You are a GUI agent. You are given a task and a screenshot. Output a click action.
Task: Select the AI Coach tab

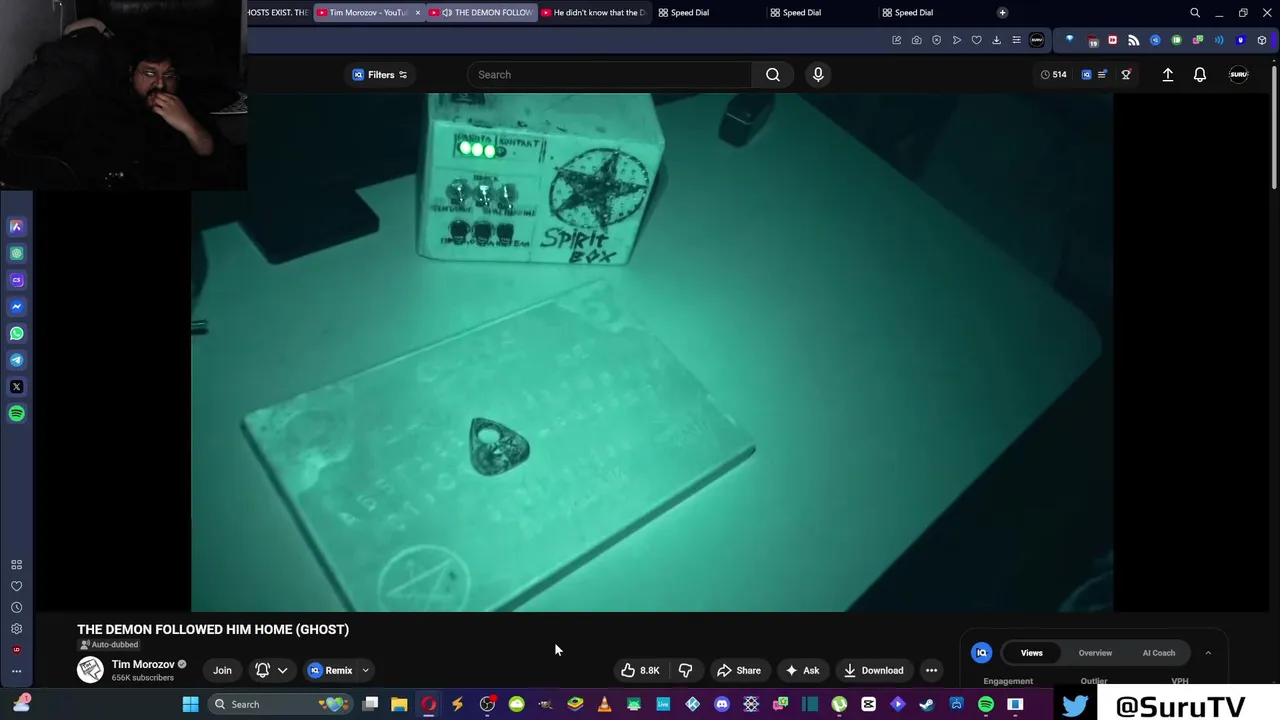pyautogui.click(x=1159, y=653)
